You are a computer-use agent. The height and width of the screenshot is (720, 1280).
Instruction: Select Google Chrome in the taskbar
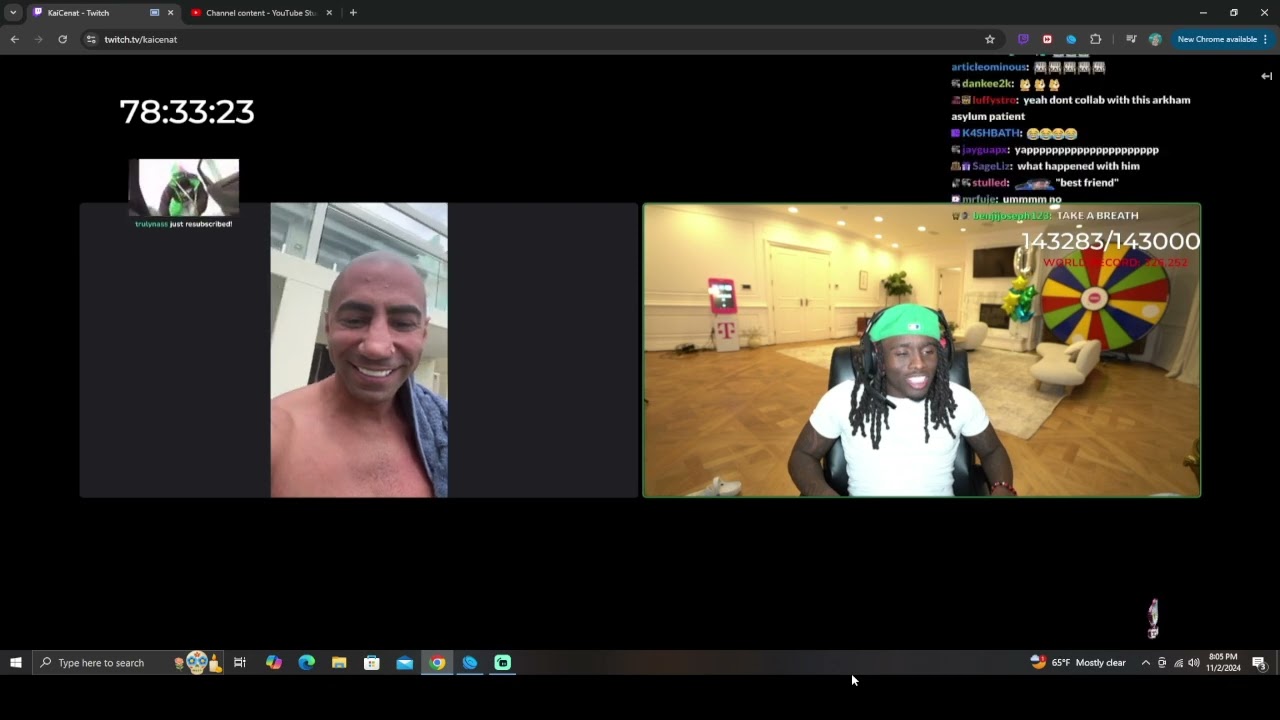coord(437,663)
